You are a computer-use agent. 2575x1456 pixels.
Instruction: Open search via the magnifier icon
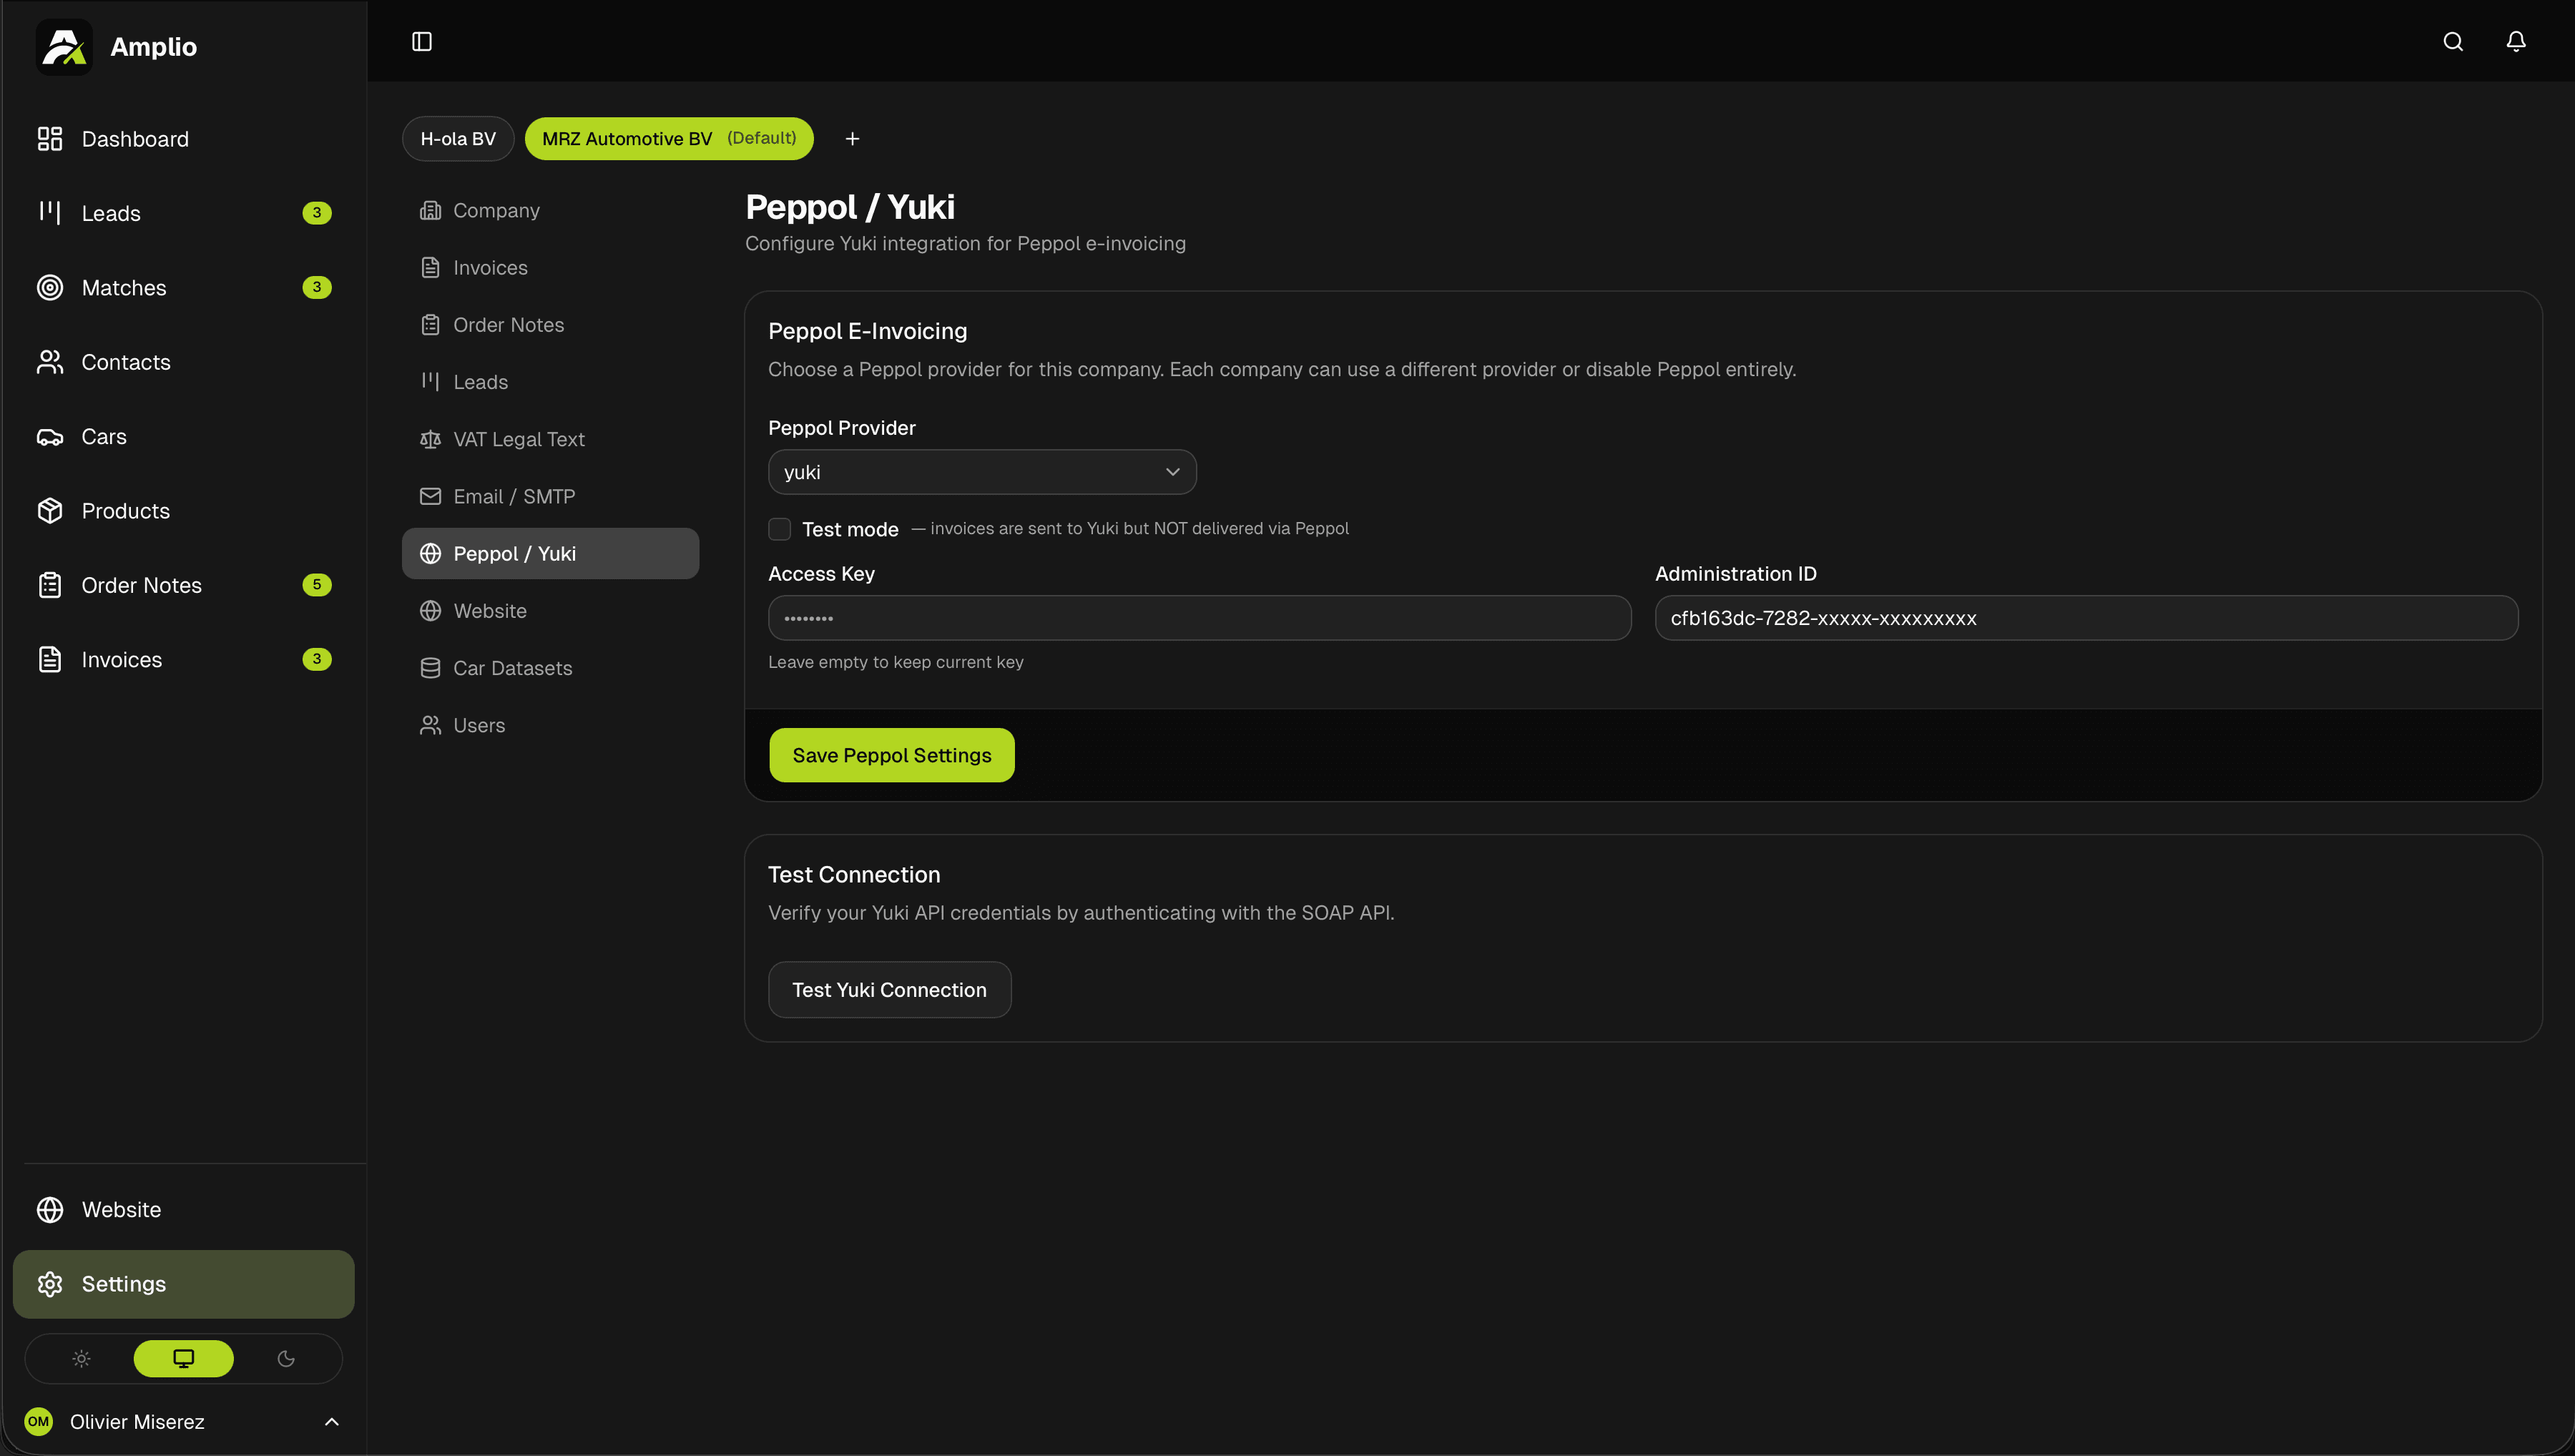click(x=2452, y=41)
